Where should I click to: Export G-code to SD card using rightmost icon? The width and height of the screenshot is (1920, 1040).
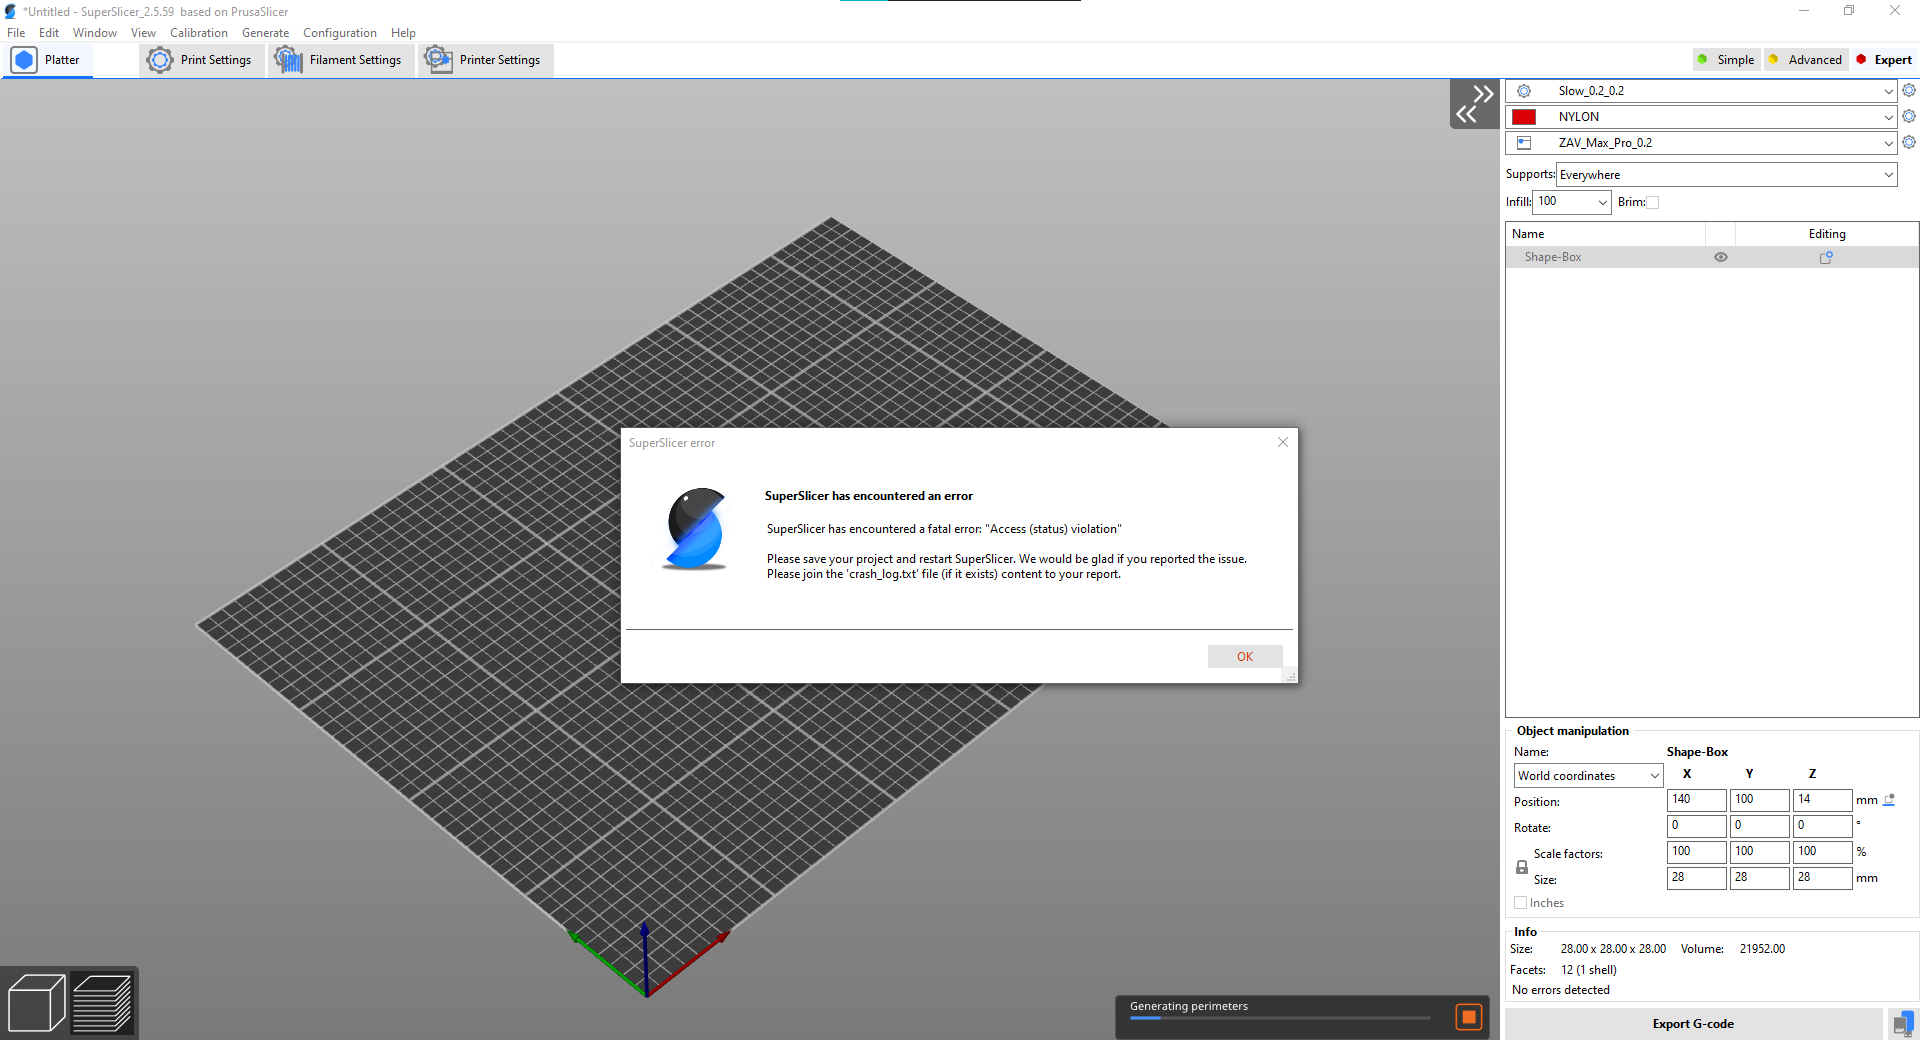pos(1902,1023)
